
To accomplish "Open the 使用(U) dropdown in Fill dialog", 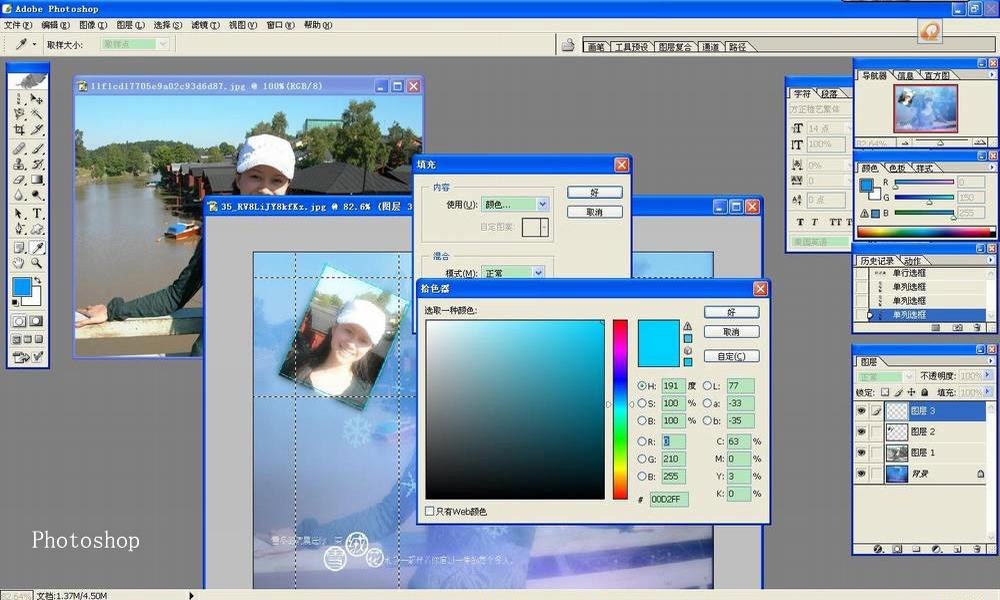I will coord(515,204).
